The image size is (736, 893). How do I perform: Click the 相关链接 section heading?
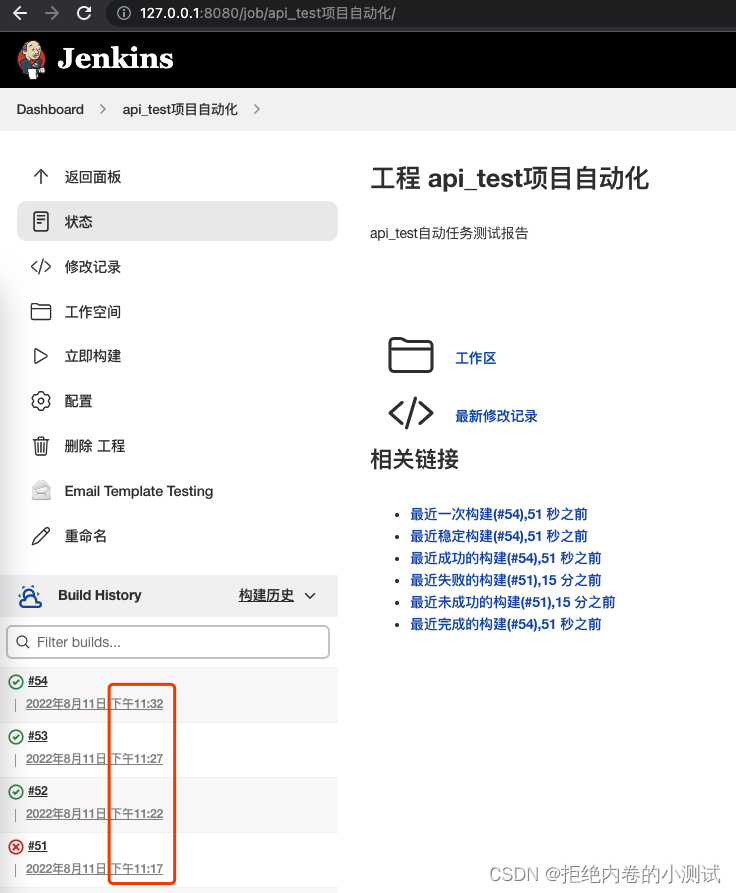(x=415, y=459)
